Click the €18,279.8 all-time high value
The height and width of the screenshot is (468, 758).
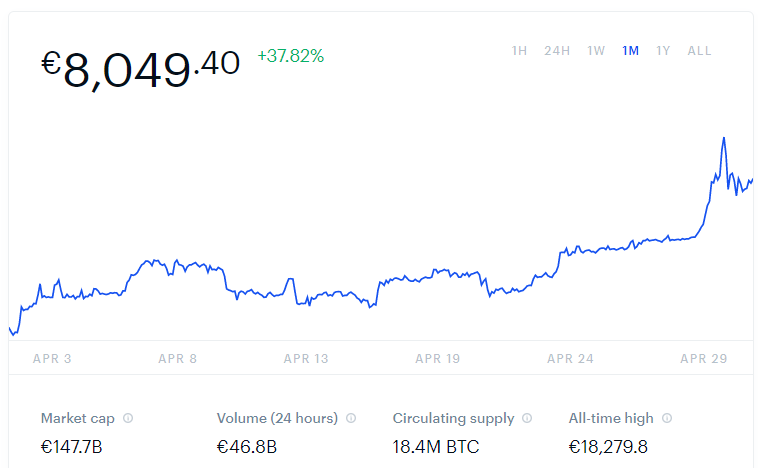608,447
